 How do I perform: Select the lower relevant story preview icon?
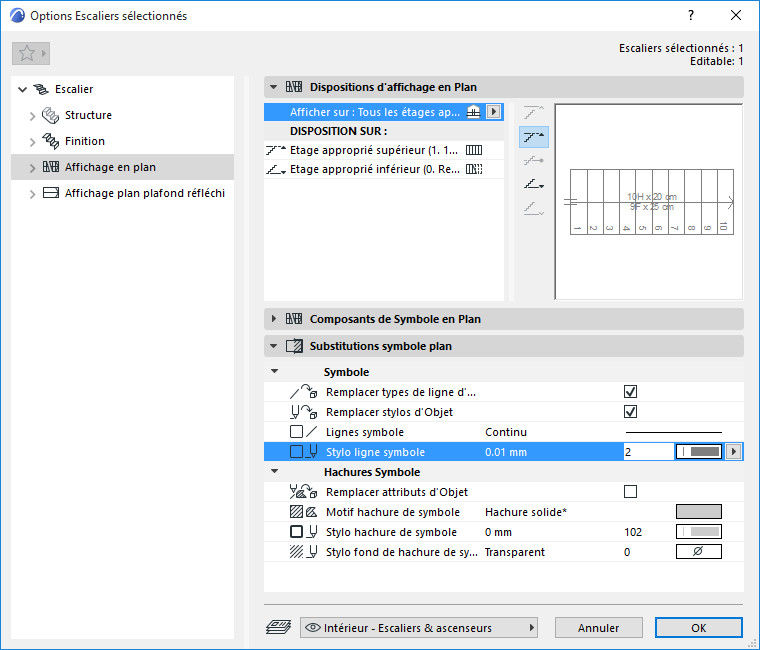(x=534, y=184)
